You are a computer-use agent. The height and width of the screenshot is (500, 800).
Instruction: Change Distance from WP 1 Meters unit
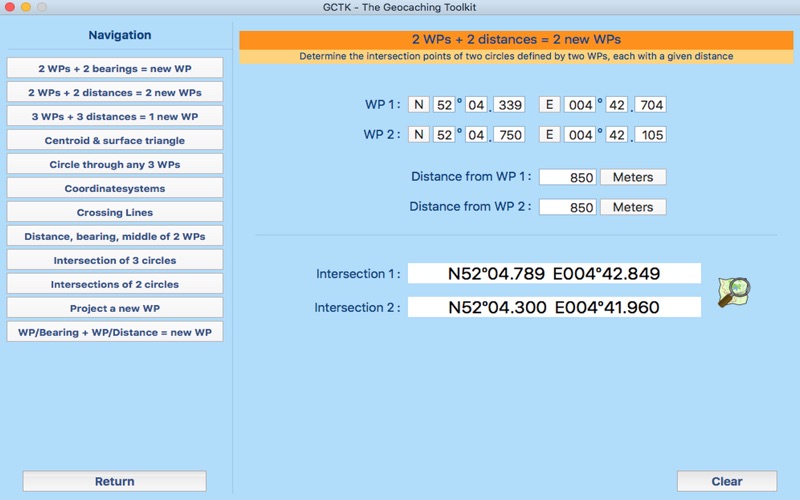(x=633, y=177)
